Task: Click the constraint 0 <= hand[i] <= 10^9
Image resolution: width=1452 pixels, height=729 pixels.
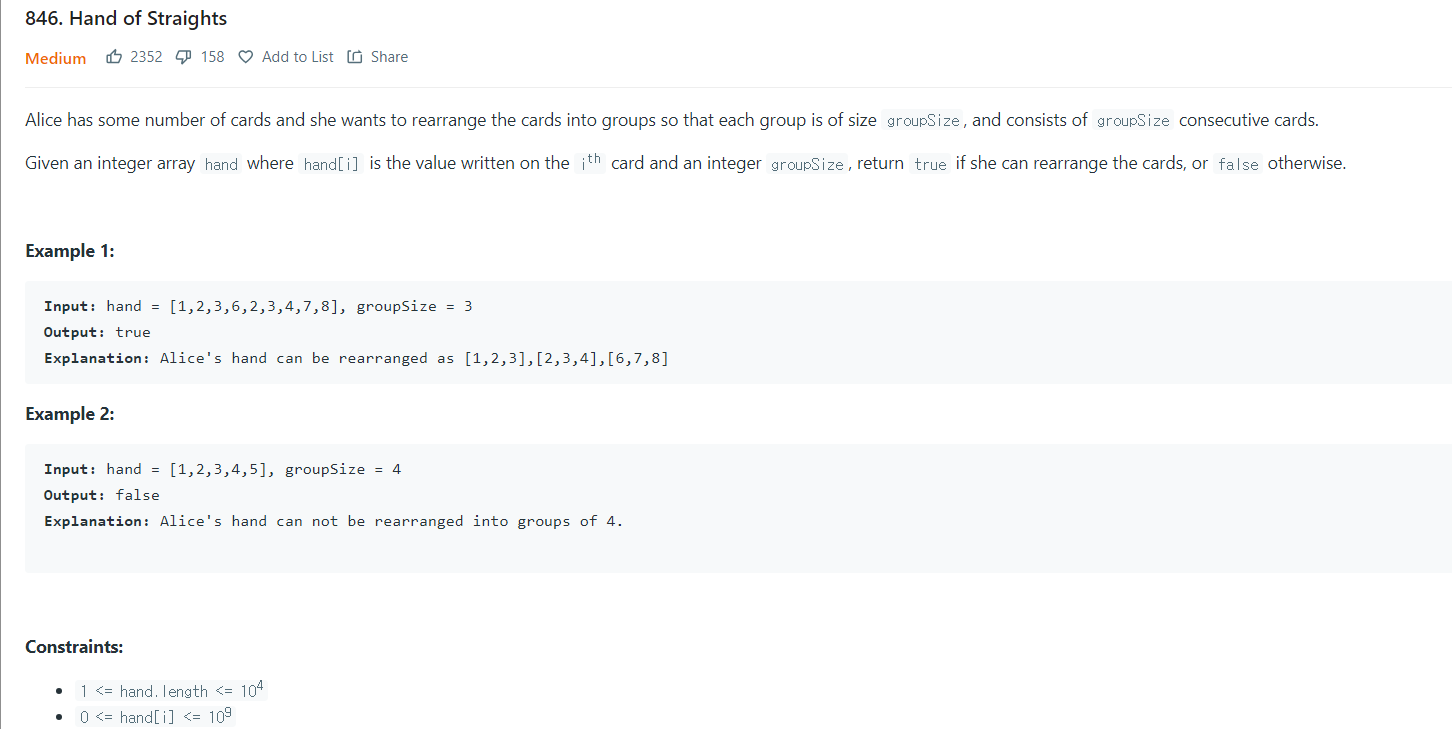Action: (x=155, y=717)
